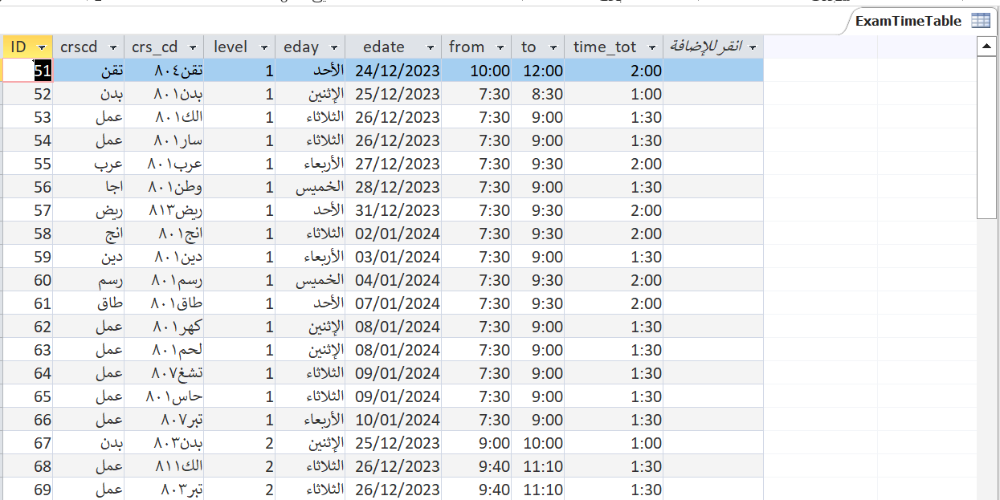Screen dimensions: 1000x500
Task: Click the crscd cell اجا in row 56
Action: click(x=89, y=187)
